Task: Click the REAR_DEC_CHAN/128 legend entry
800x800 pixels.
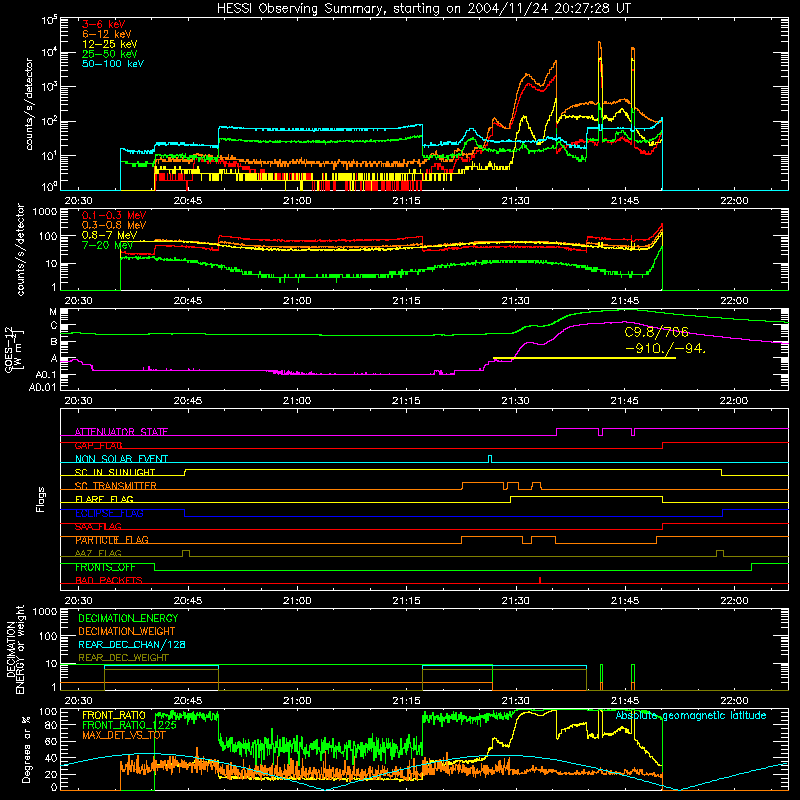Action: point(132,644)
